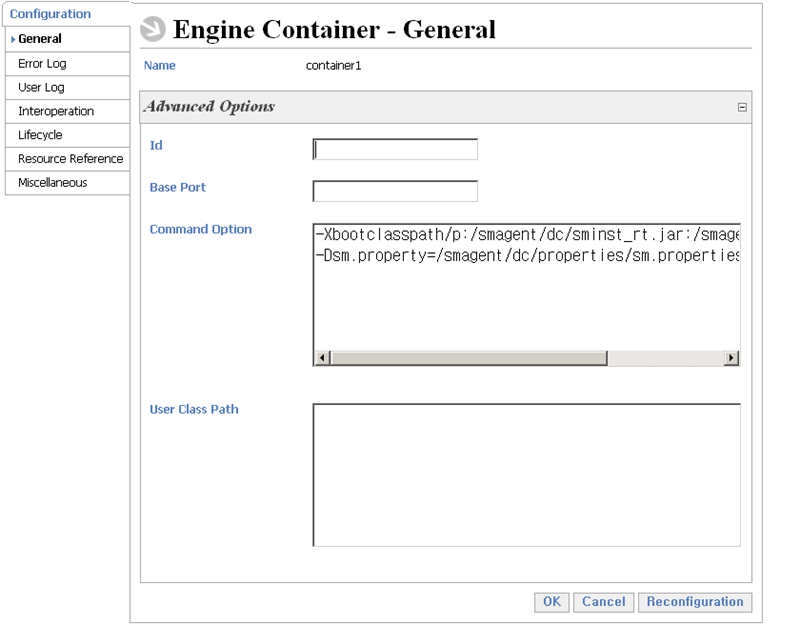Click the Command Option label
The image size is (800, 625).
(x=201, y=229)
